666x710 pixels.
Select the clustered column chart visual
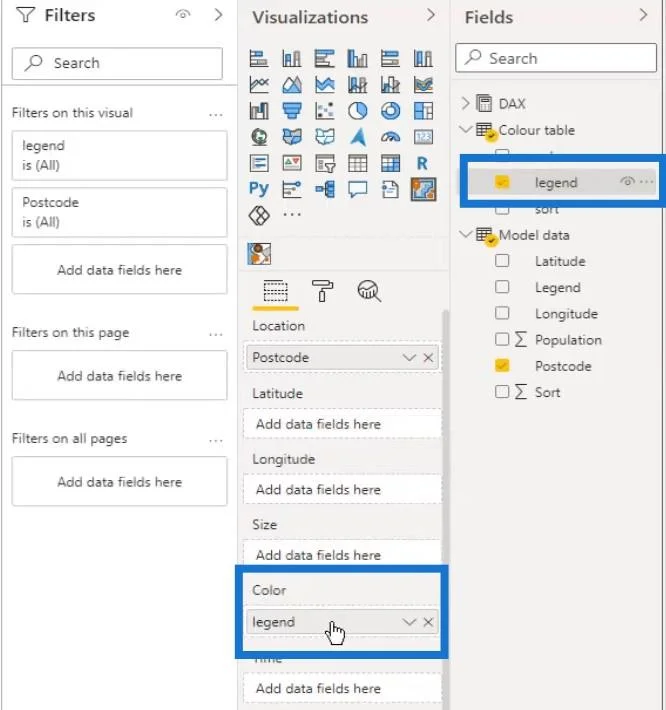point(357,58)
